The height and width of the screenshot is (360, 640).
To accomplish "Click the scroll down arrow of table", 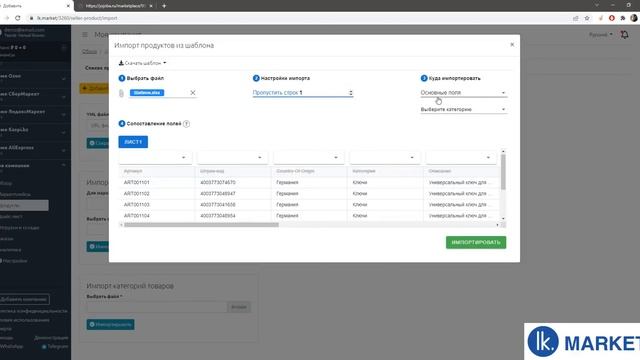I will 503,219.
